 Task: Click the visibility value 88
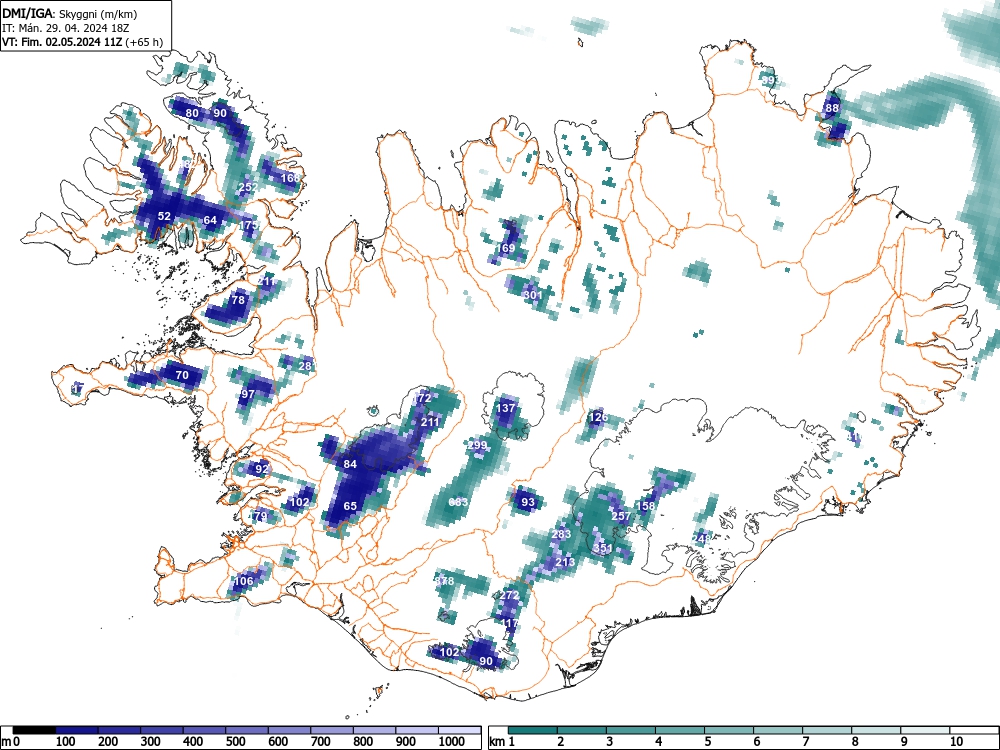[832, 108]
